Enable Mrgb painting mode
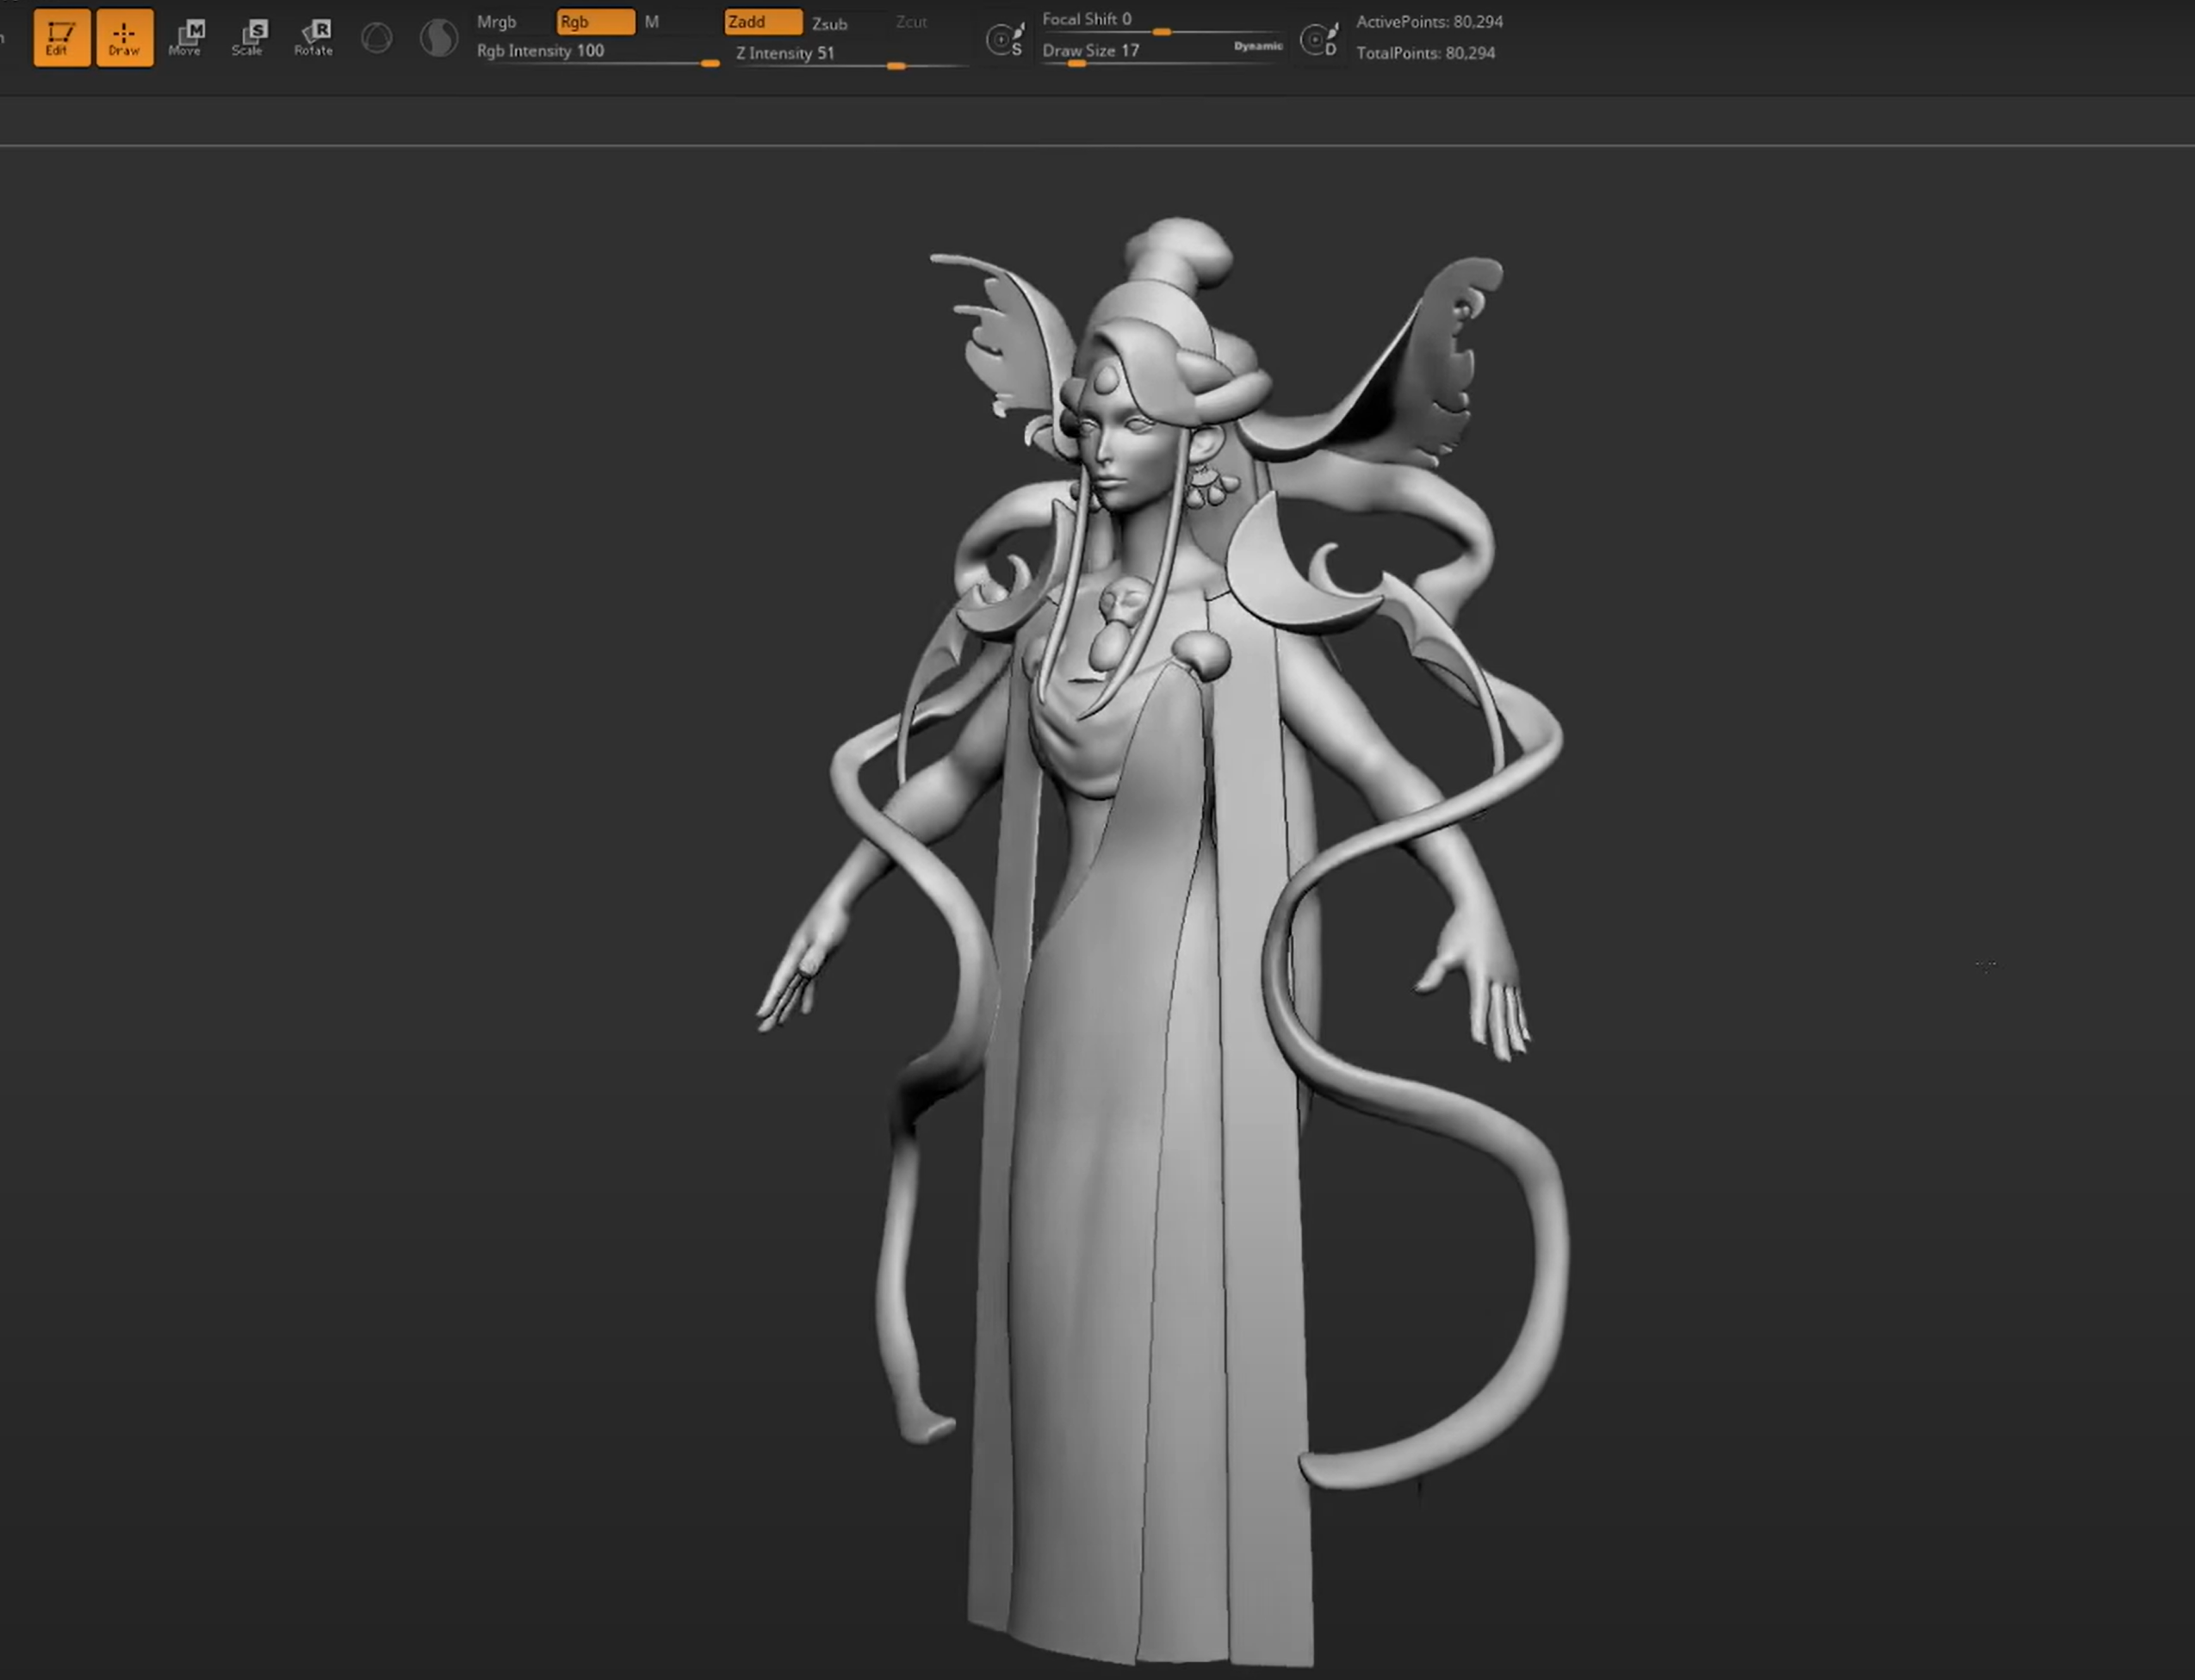The width and height of the screenshot is (2195, 1680). click(x=497, y=22)
